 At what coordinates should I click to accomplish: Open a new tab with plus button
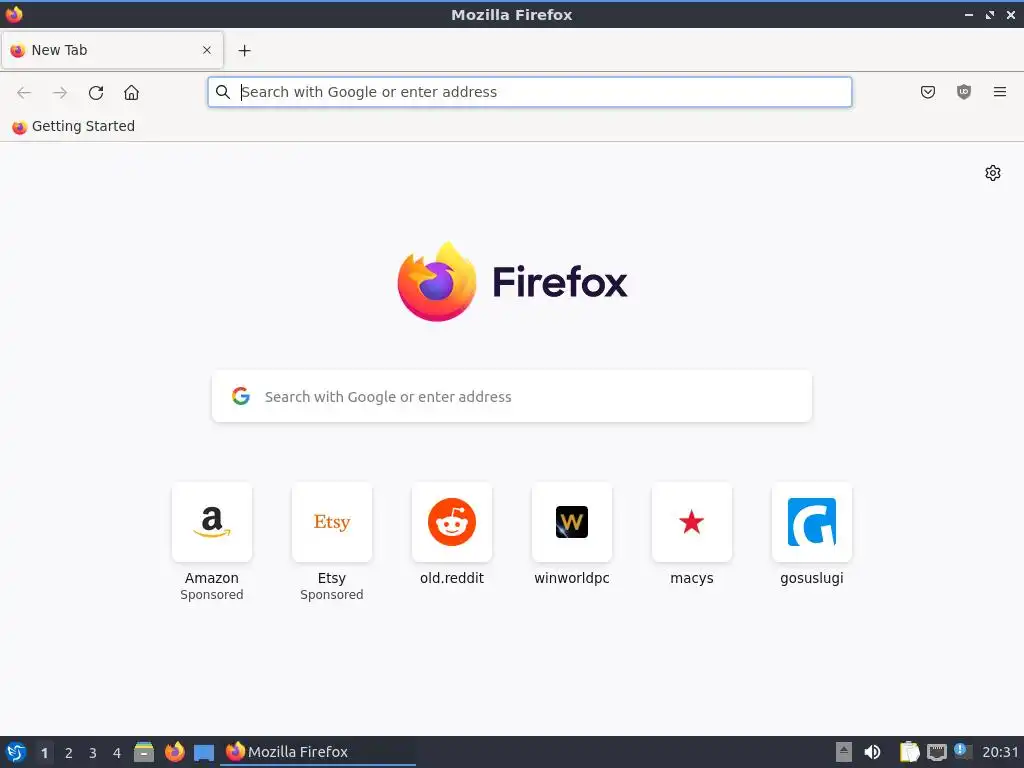244,50
